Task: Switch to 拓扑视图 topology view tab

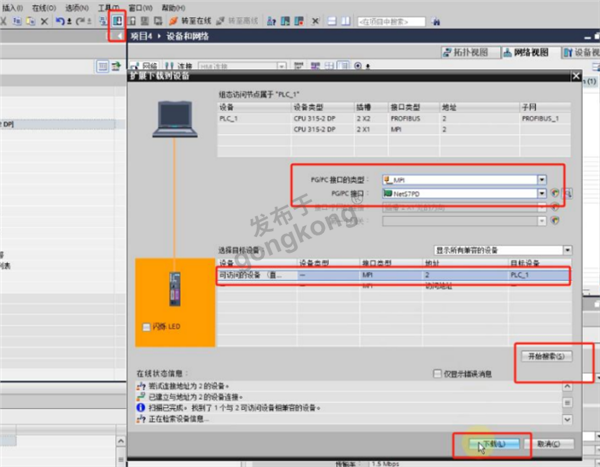Action: point(471,52)
